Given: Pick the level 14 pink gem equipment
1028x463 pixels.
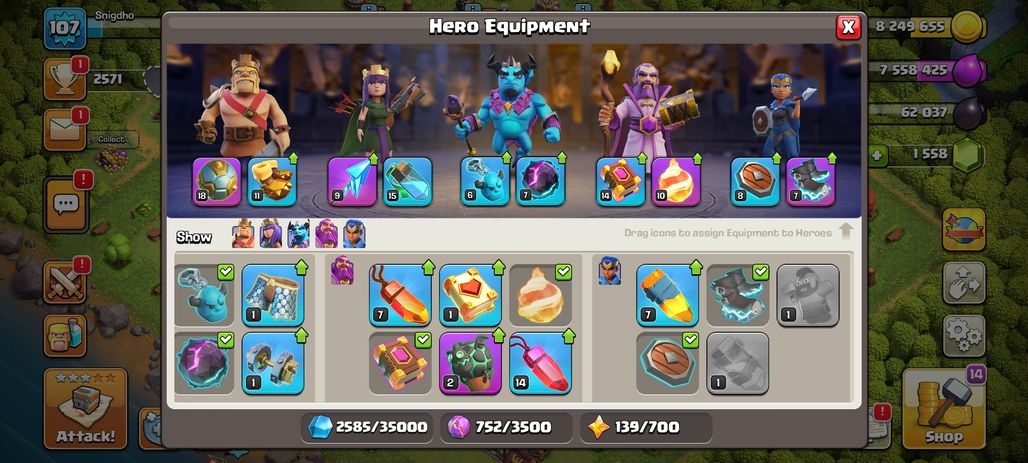Looking at the screenshot, I should click(x=540, y=363).
